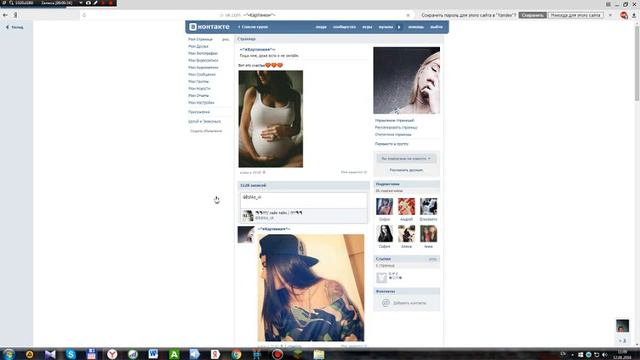The image size is (640, 360).
Task: Click Сохранить in the password prompt
Action: point(532,15)
